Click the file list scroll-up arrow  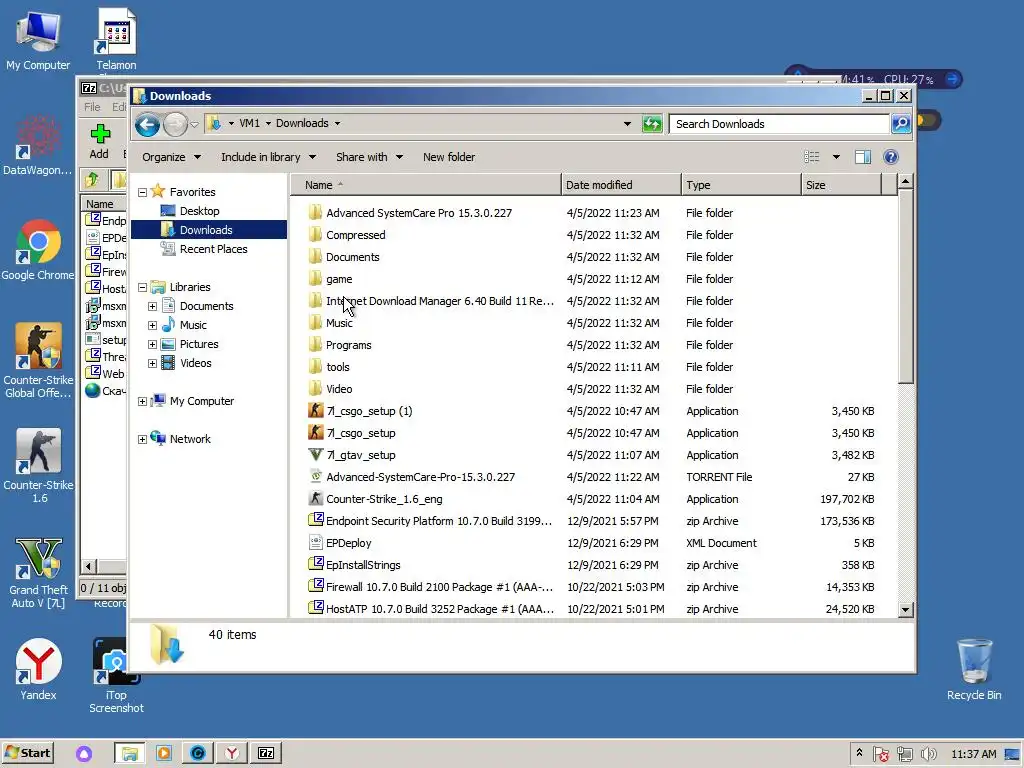click(905, 181)
